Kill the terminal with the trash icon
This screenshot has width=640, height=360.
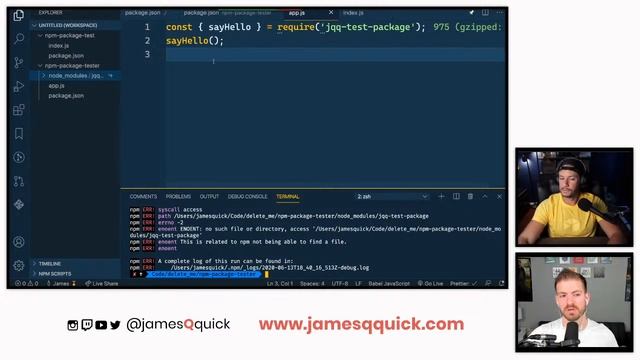tap(470, 196)
